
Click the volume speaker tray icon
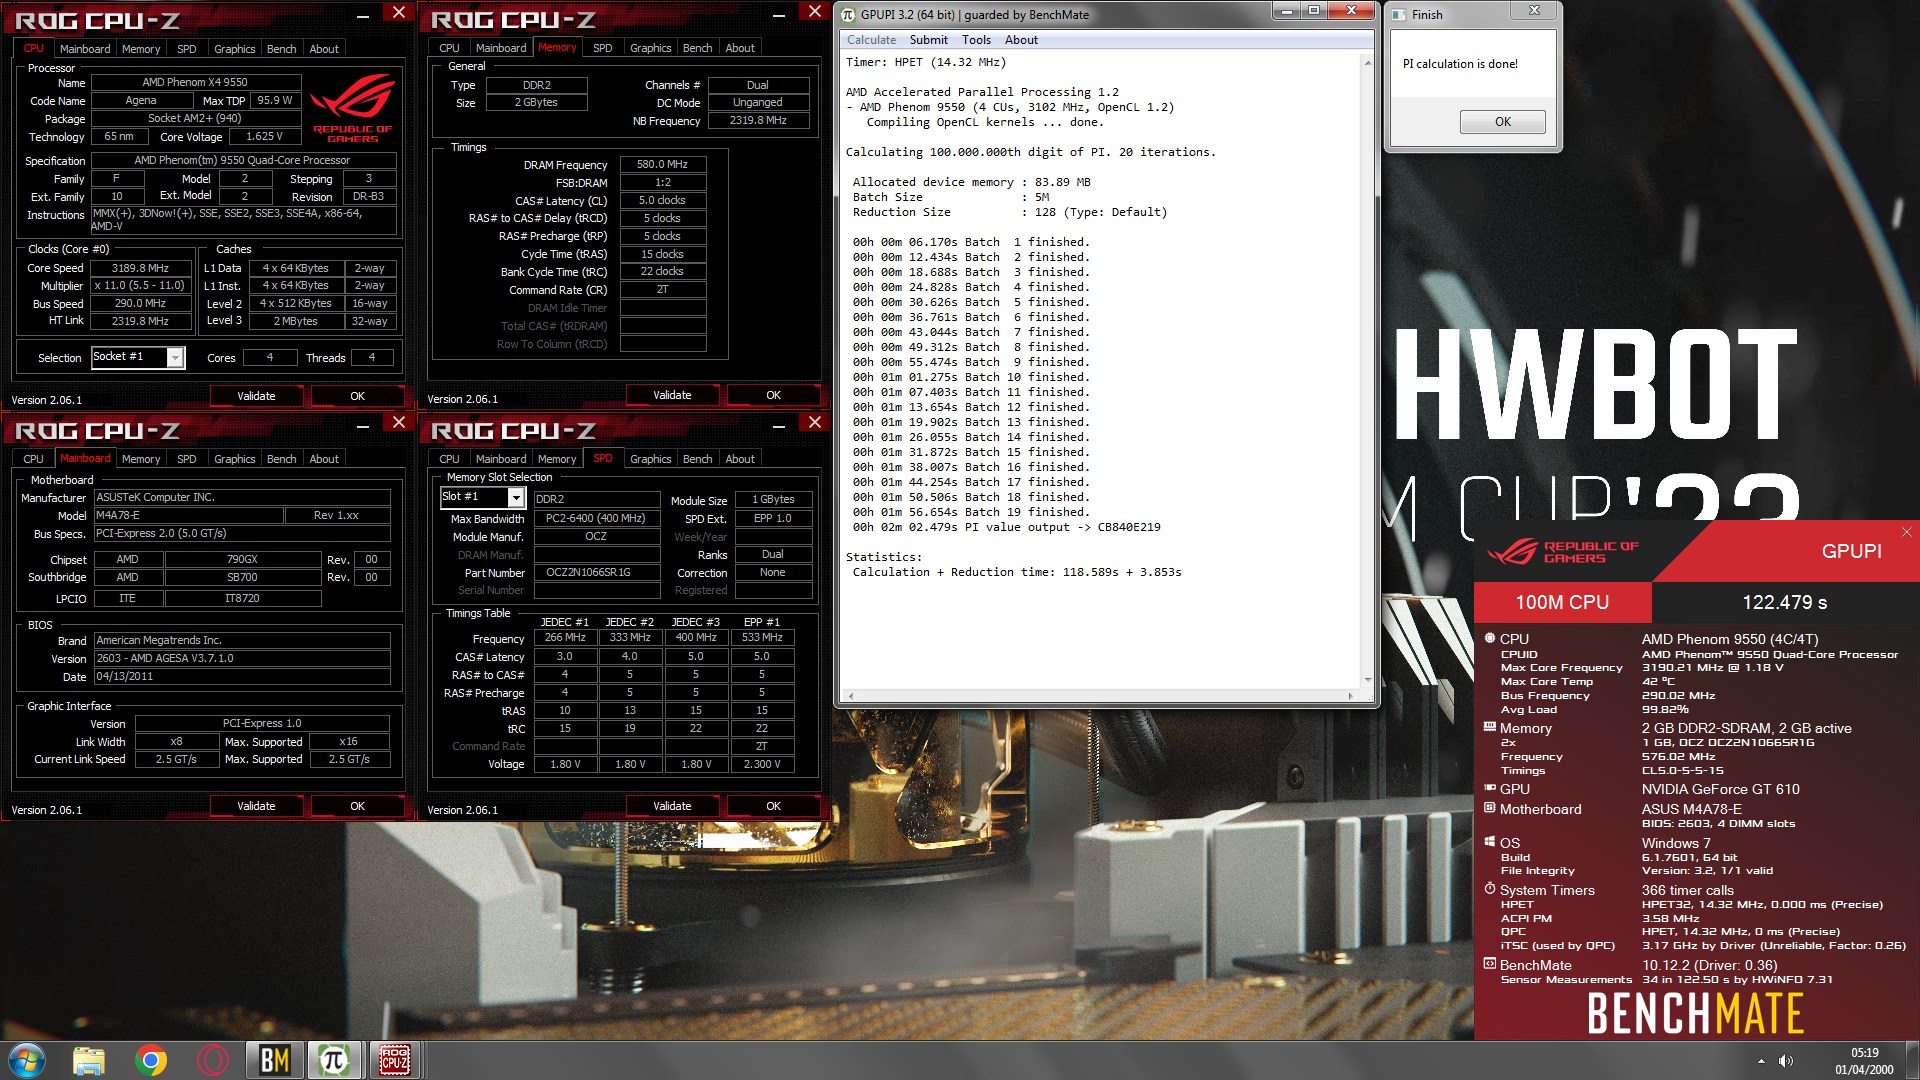tap(1786, 1061)
